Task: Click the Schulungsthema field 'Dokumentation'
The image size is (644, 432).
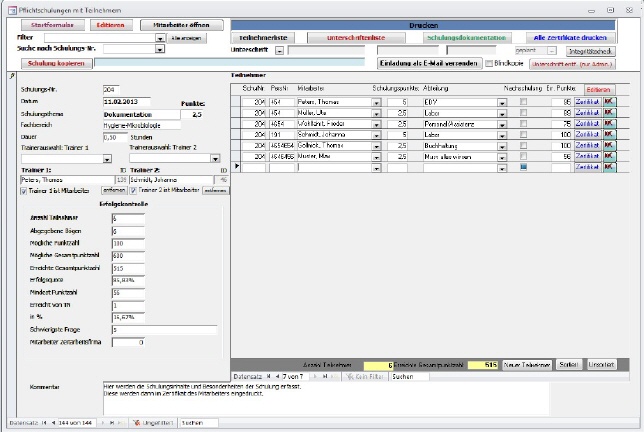Action: coord(141,115)
